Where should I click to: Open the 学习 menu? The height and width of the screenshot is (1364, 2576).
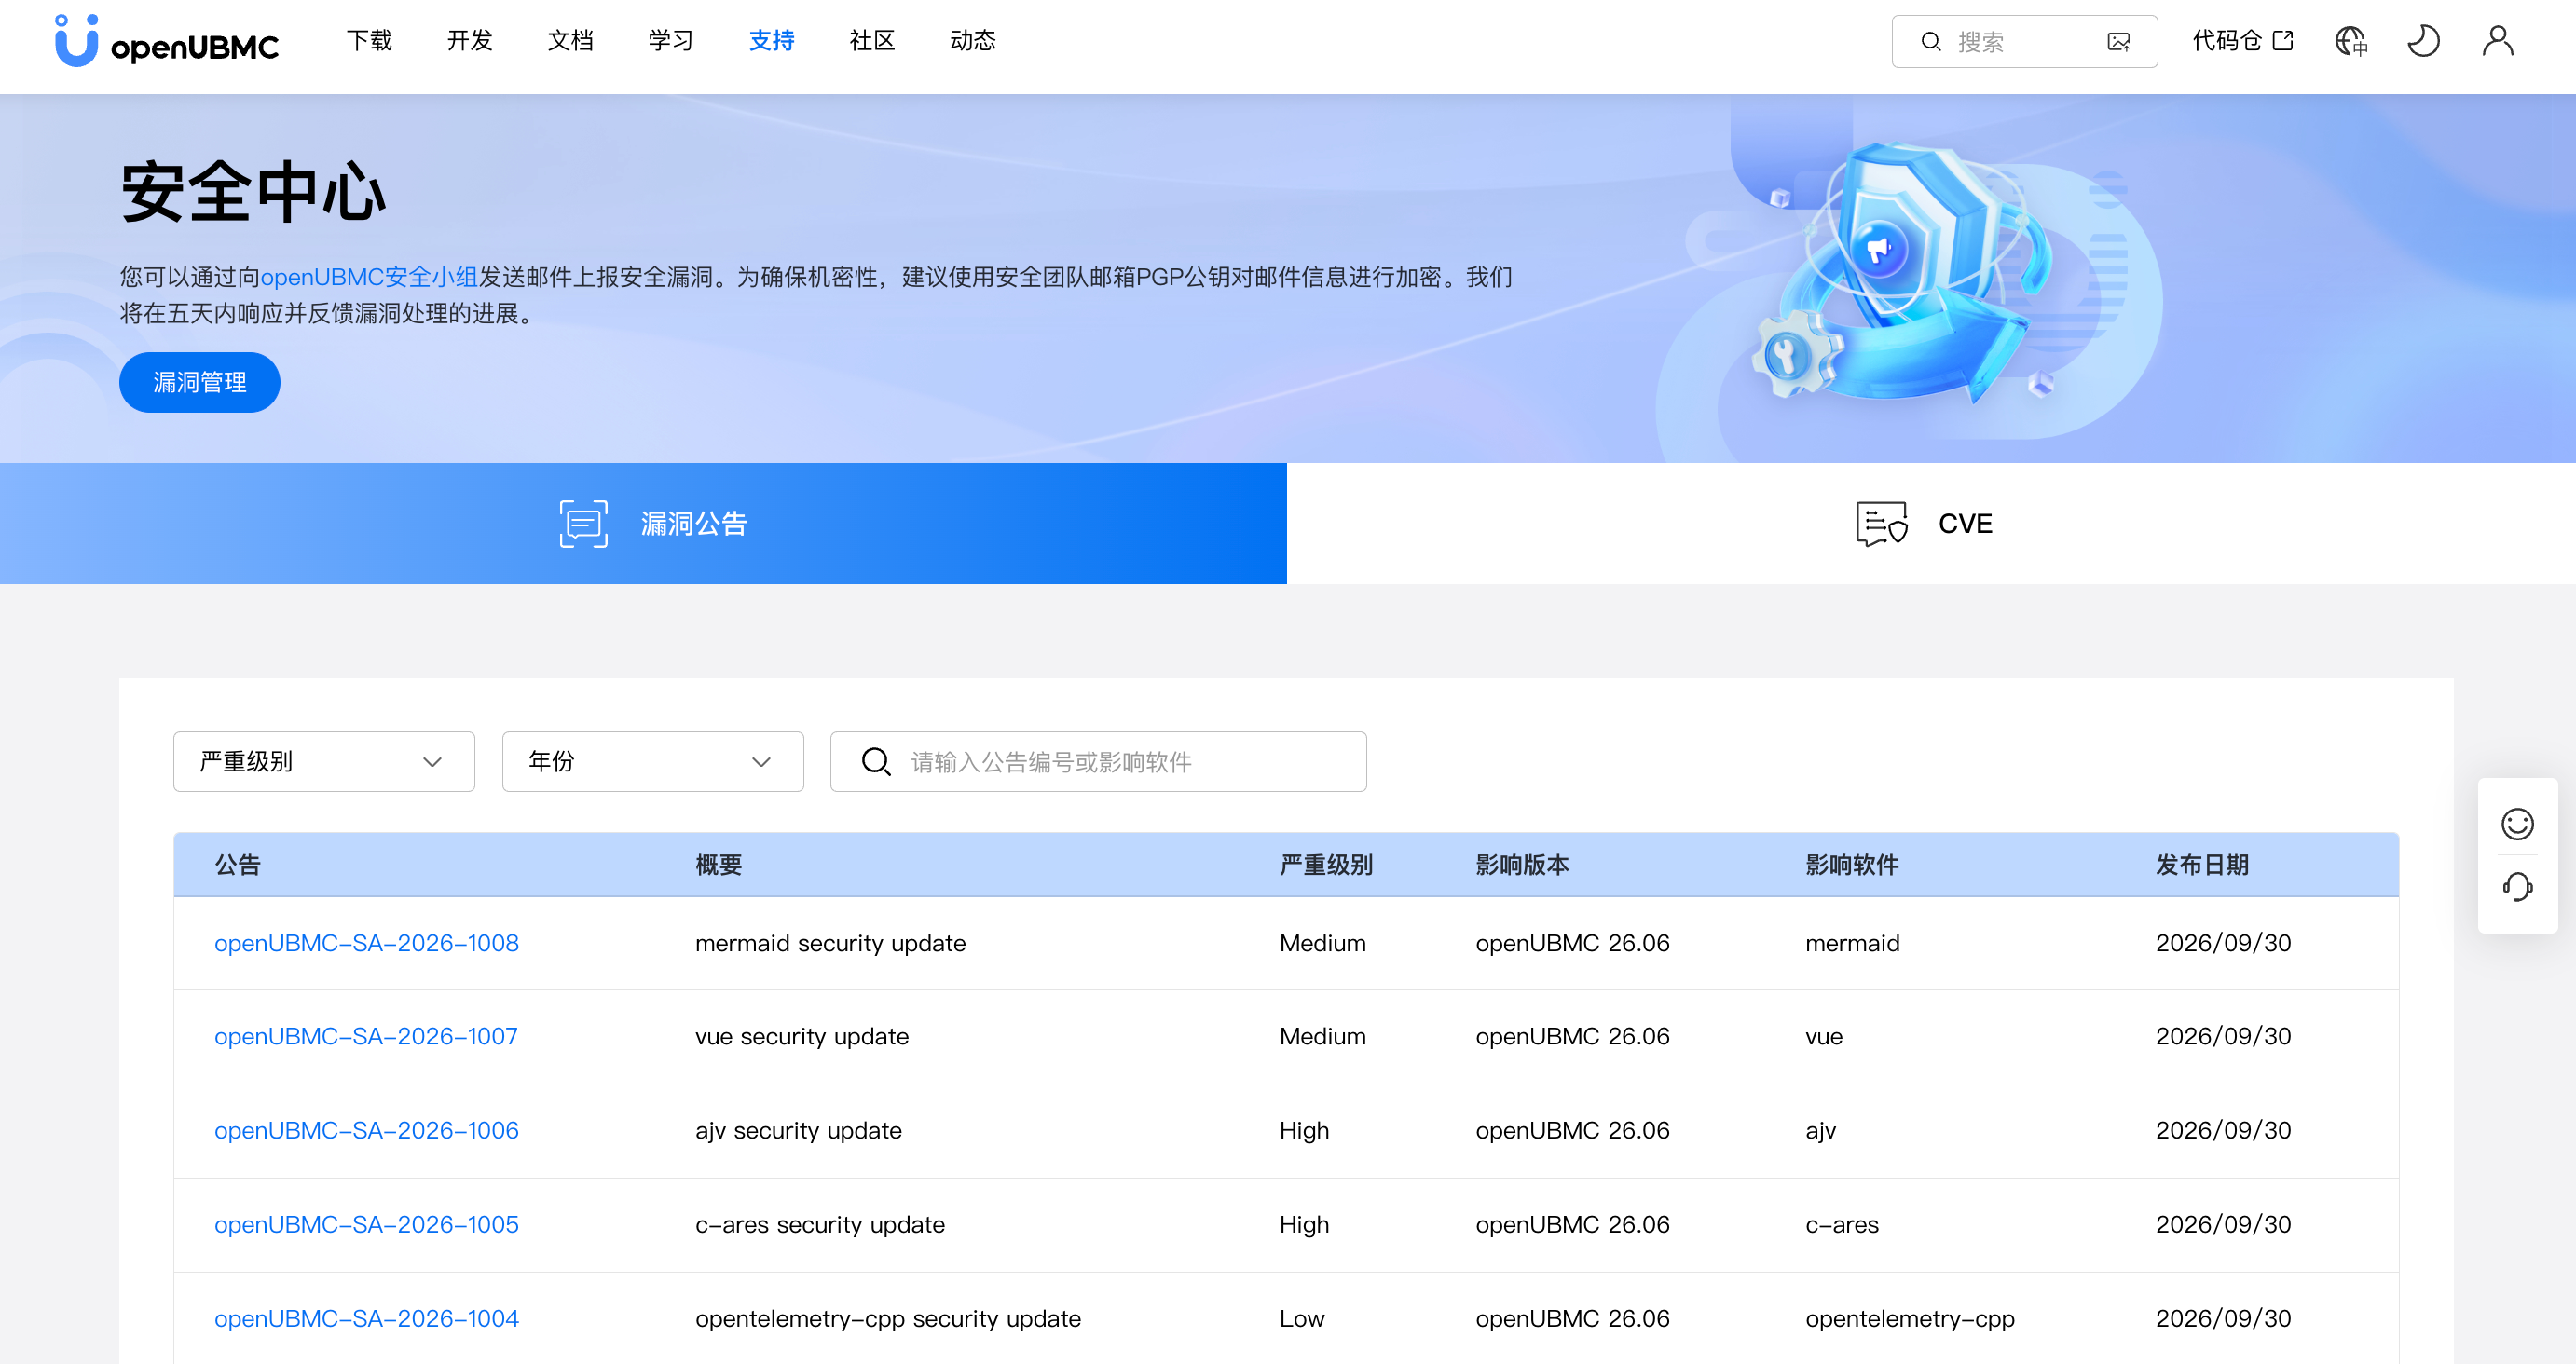671,41
